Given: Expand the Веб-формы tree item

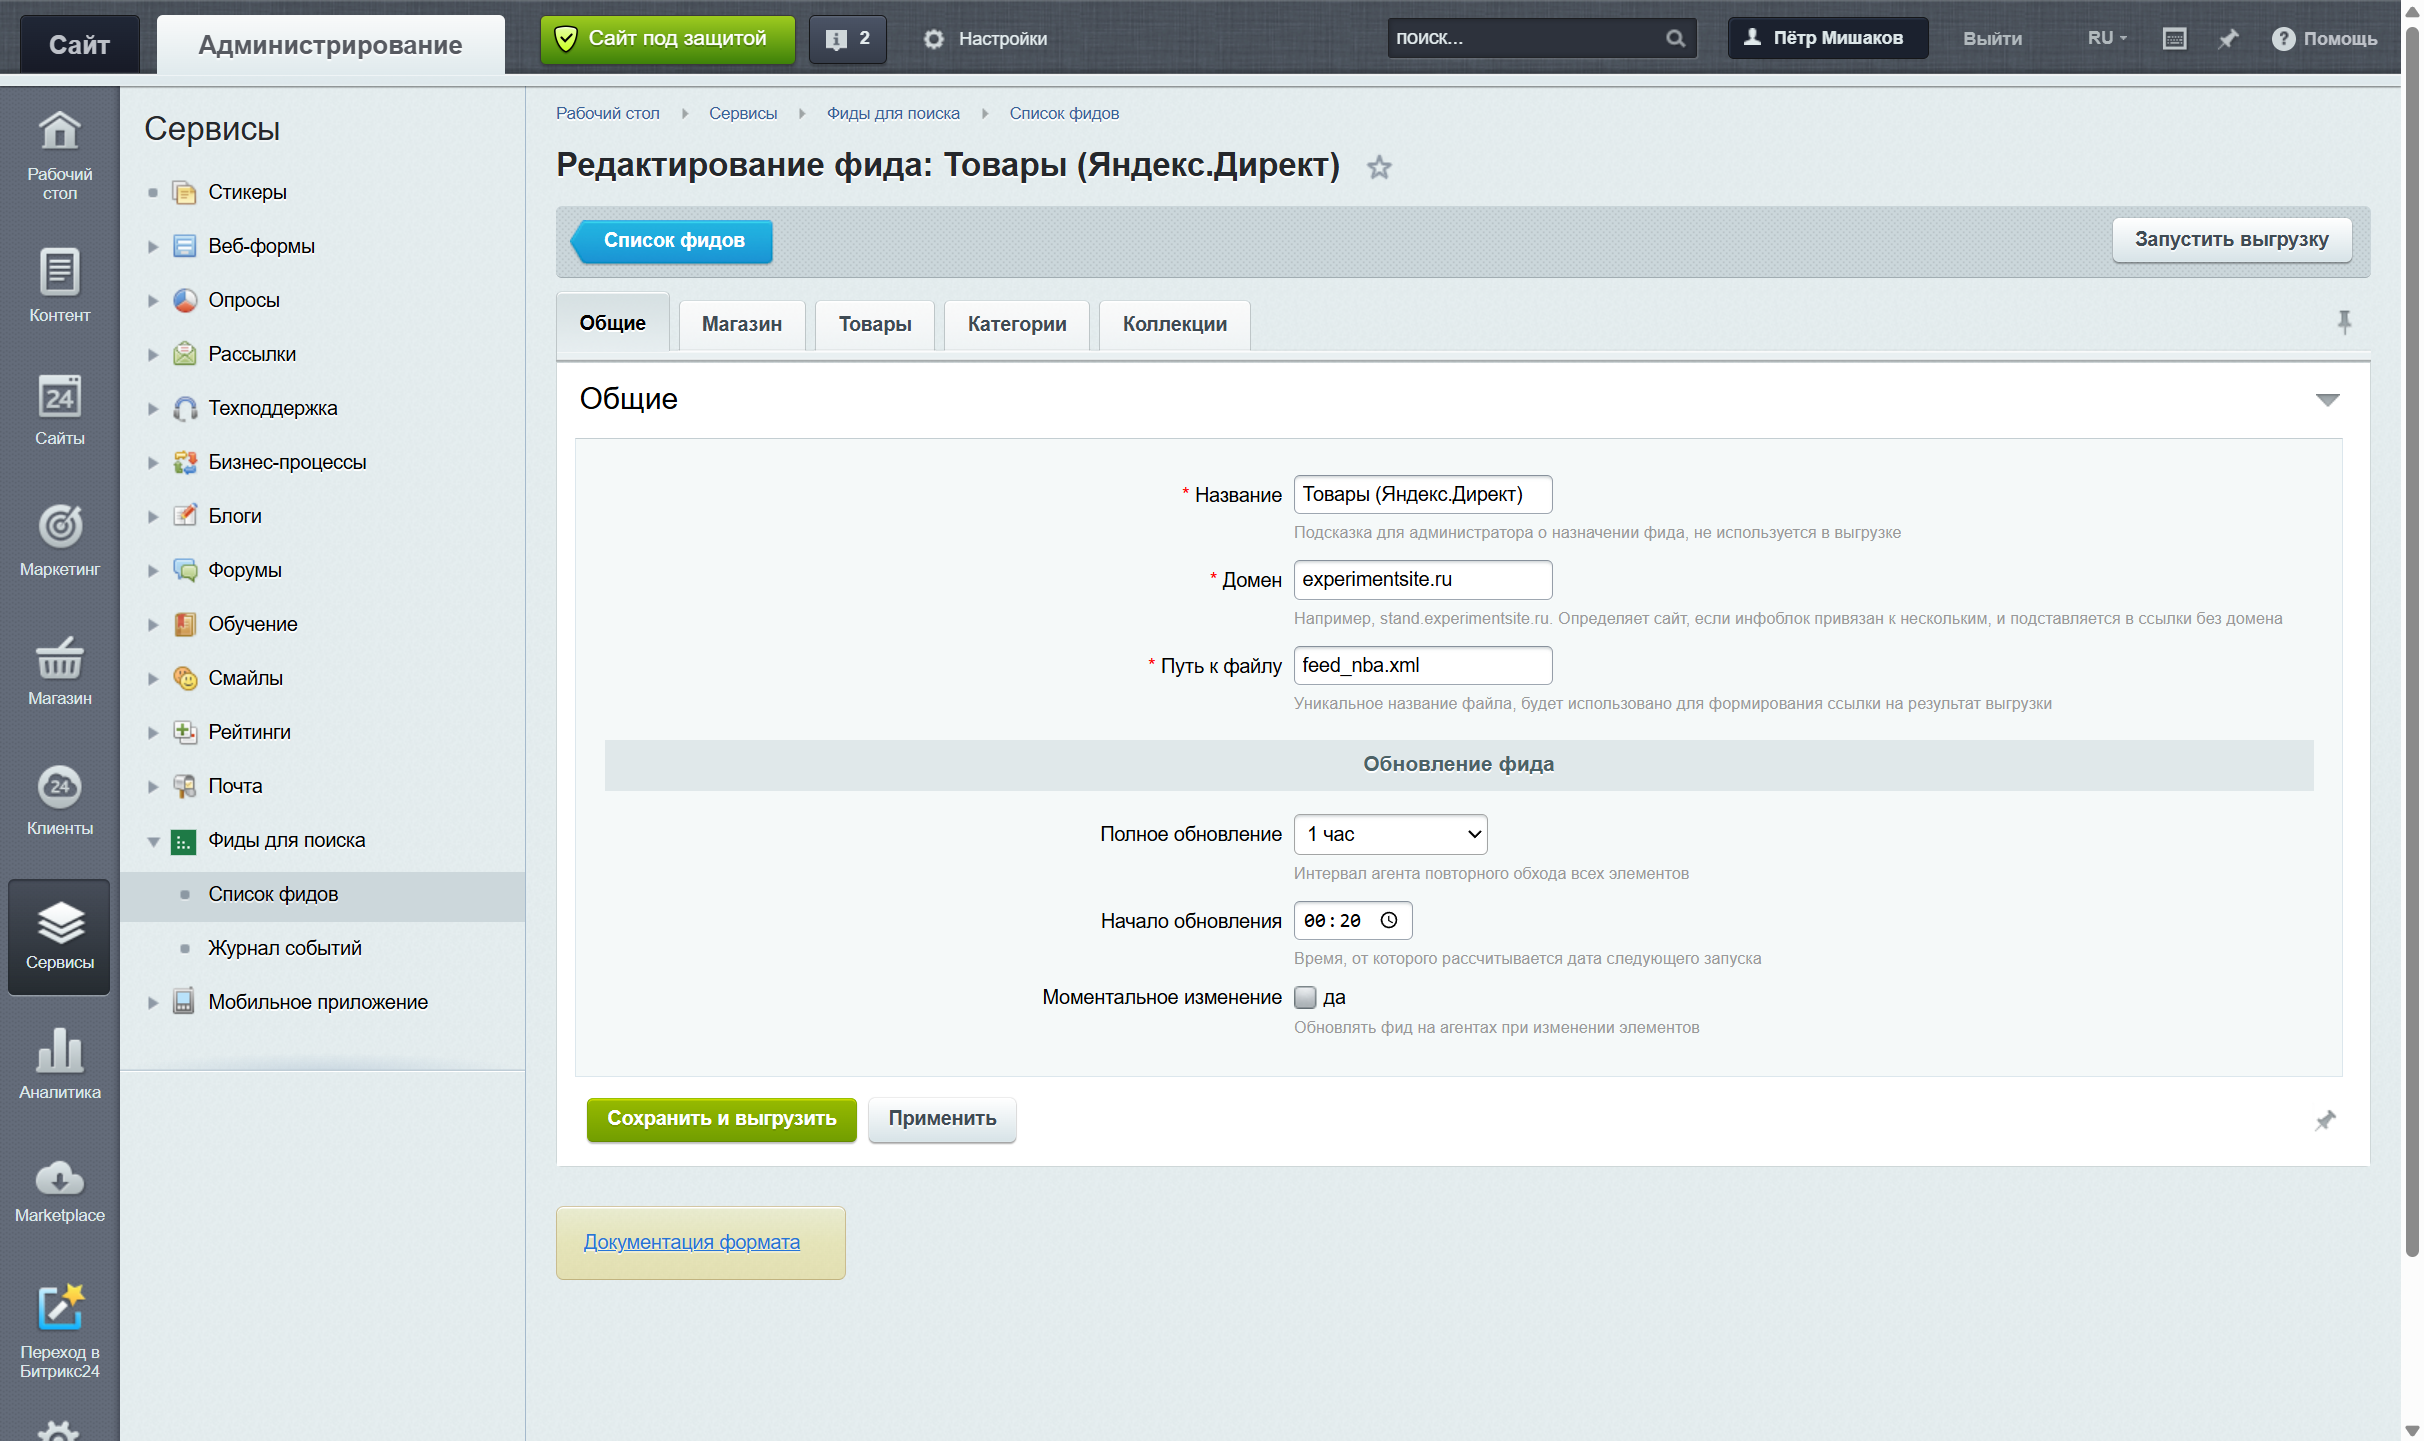Looking at the screenshot, I should tap(153, 246).
